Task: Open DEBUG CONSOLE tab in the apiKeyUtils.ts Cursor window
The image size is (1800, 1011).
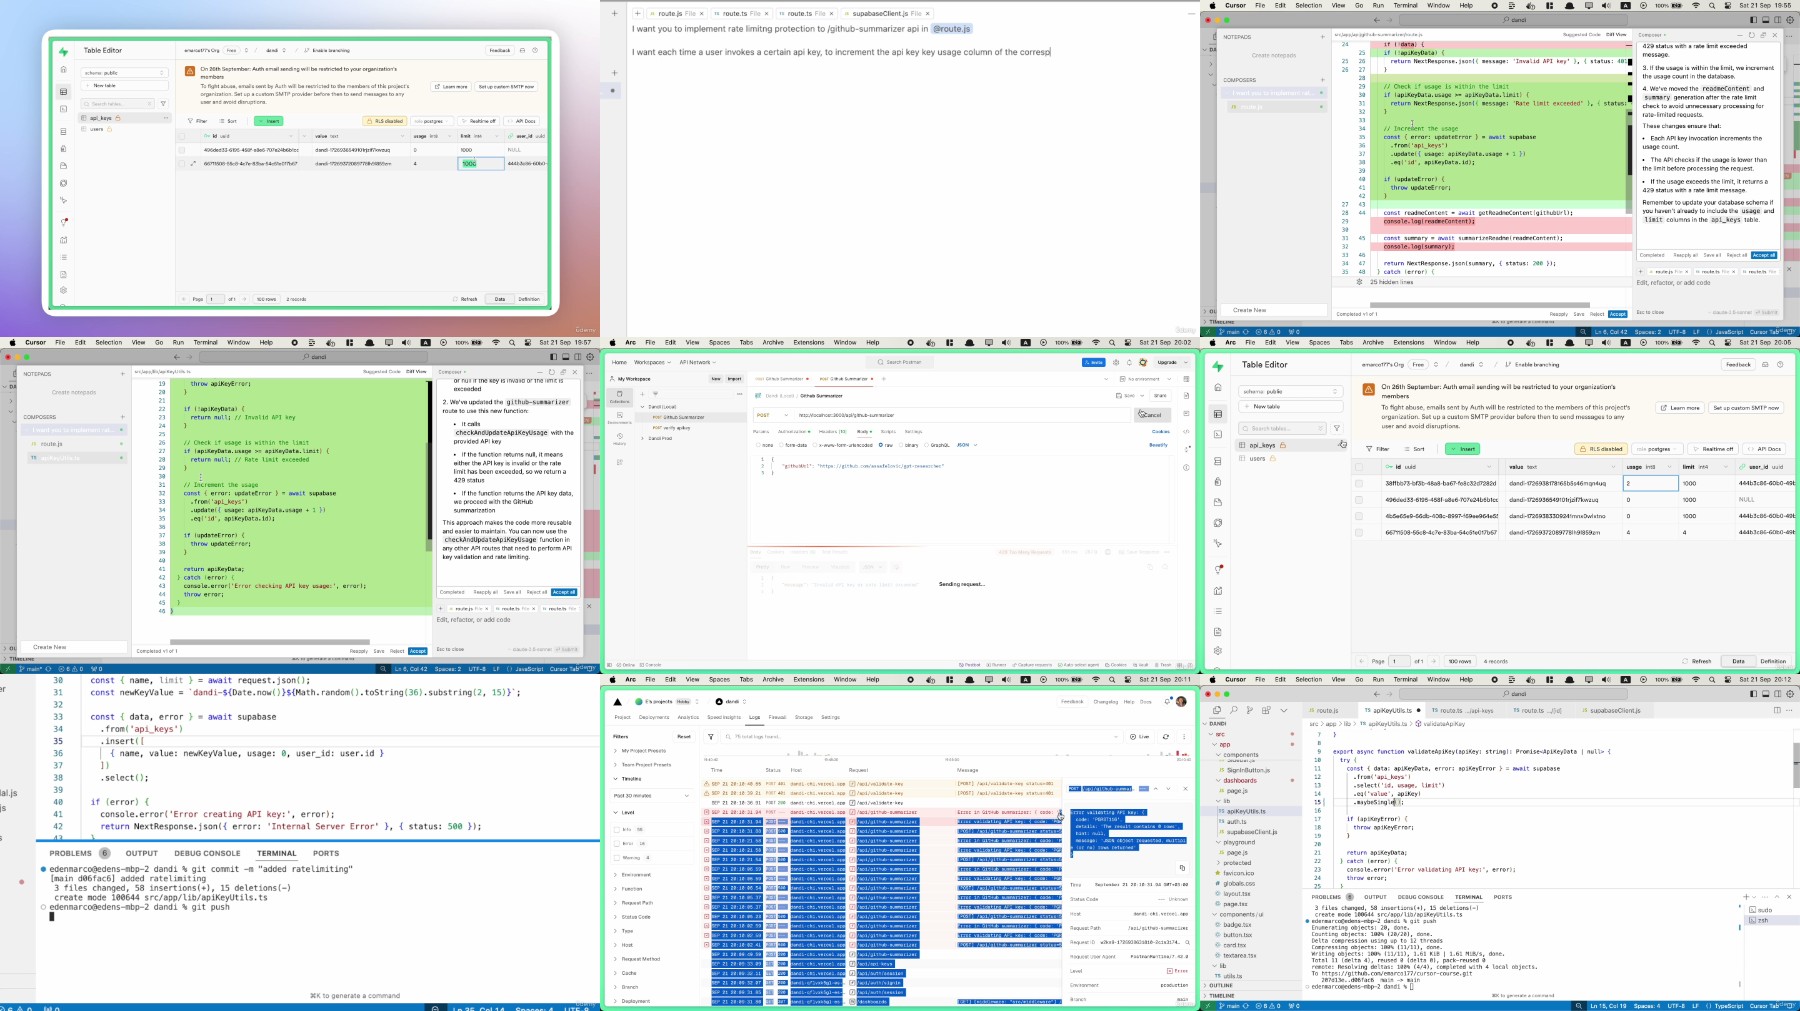Action: pyautogui.click(x=1420, y=897)
